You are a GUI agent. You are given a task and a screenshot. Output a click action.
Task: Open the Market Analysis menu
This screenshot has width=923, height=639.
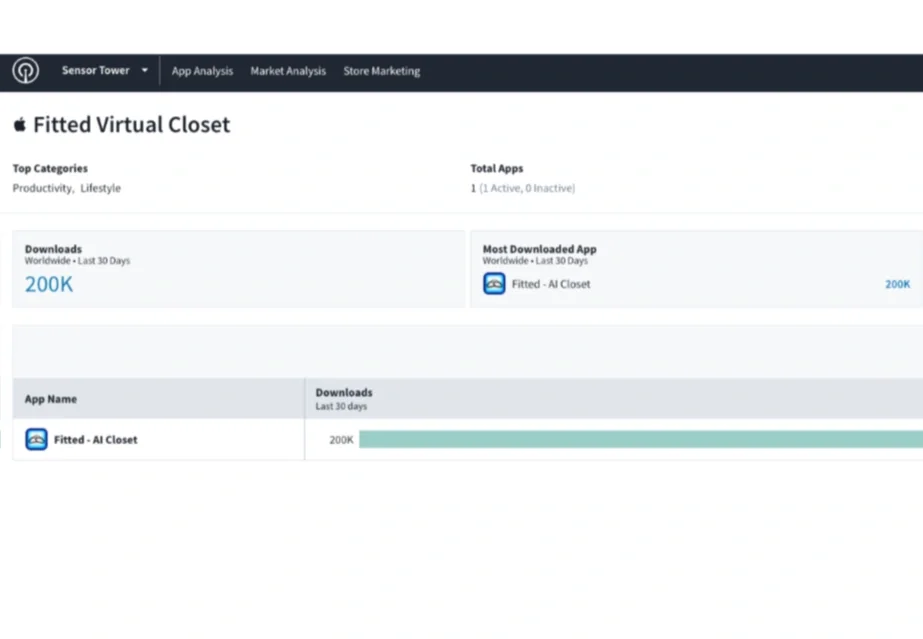pos(288,71)
